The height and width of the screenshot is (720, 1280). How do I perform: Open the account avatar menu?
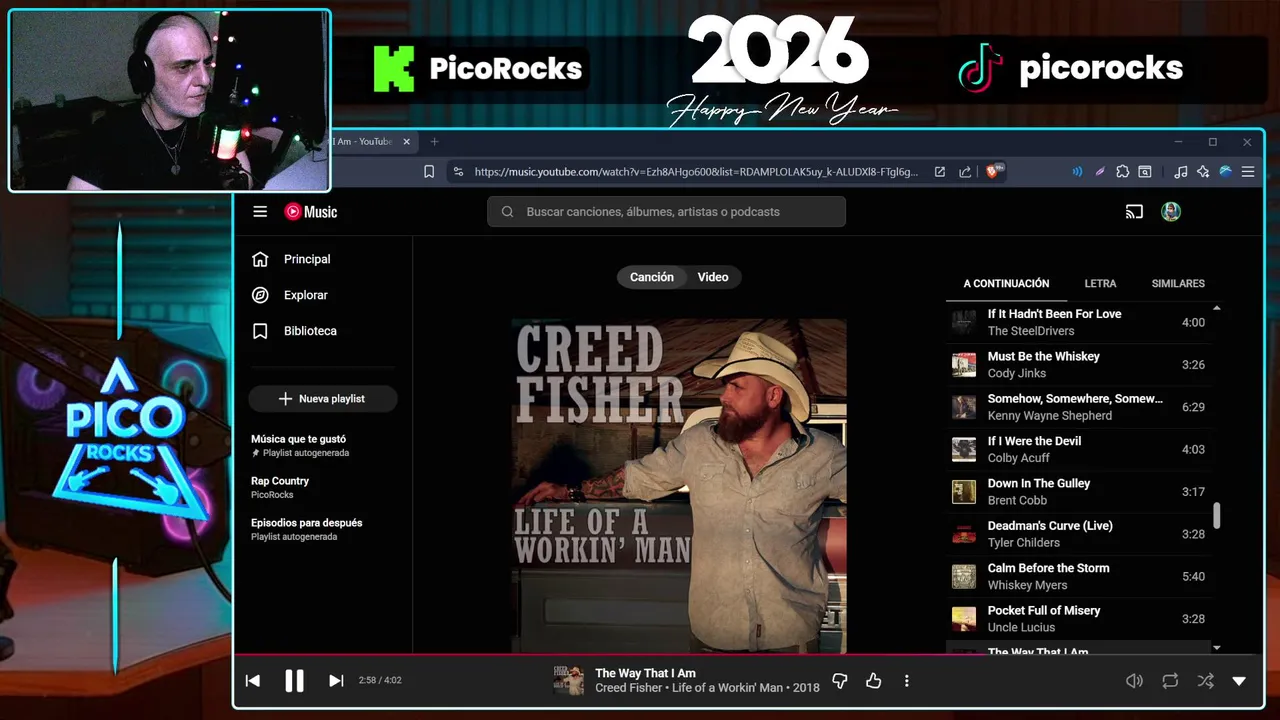(x=1171, y=212)
